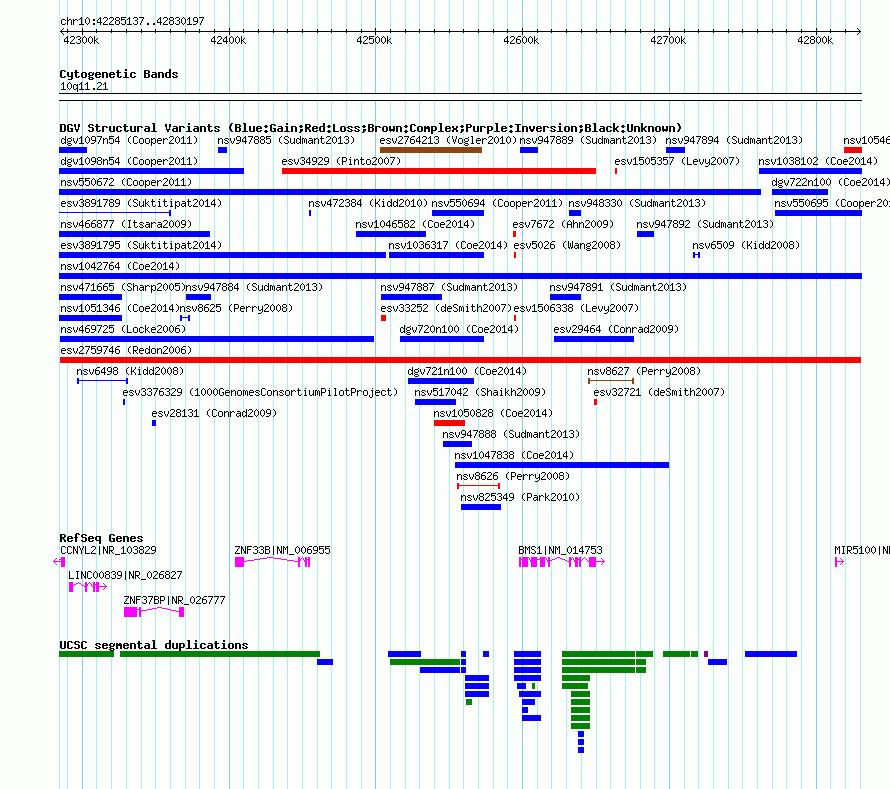
Task: Open esv3891795 (Suktitipat2014) variant label
Action: 141,245
